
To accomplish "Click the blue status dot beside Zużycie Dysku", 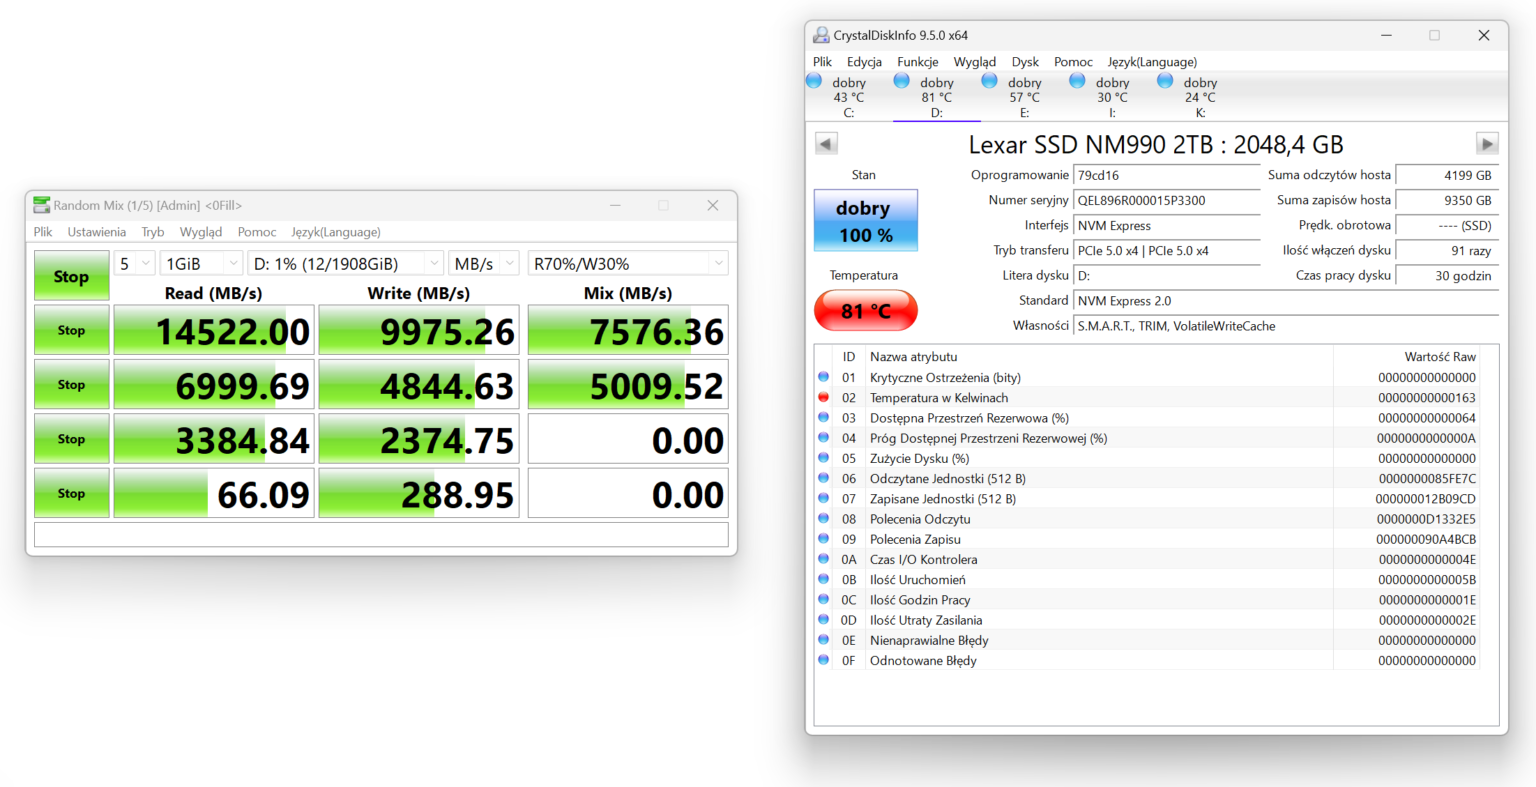I will coord(823,458).
